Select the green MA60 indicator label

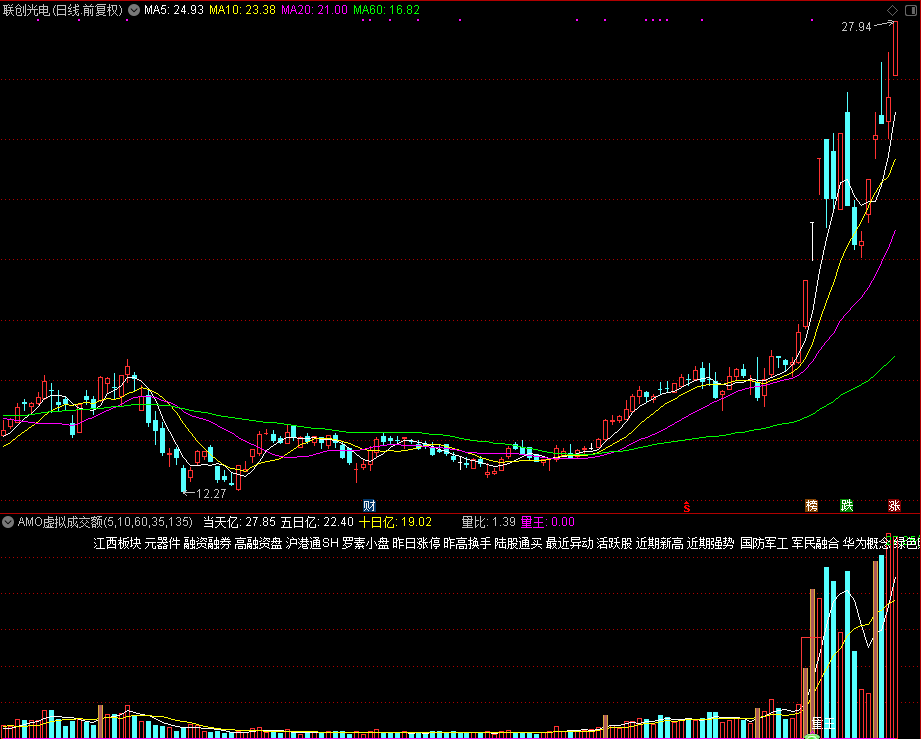386,10
